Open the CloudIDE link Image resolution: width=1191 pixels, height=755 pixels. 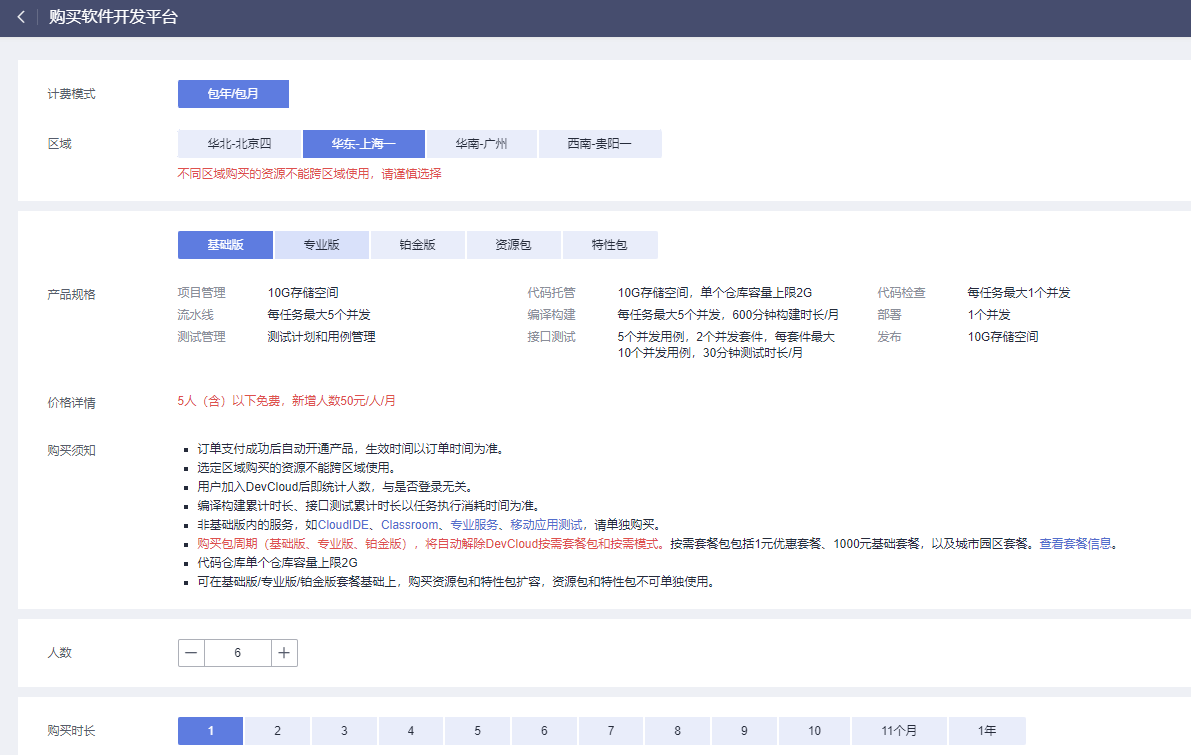[x=344, y=525]
